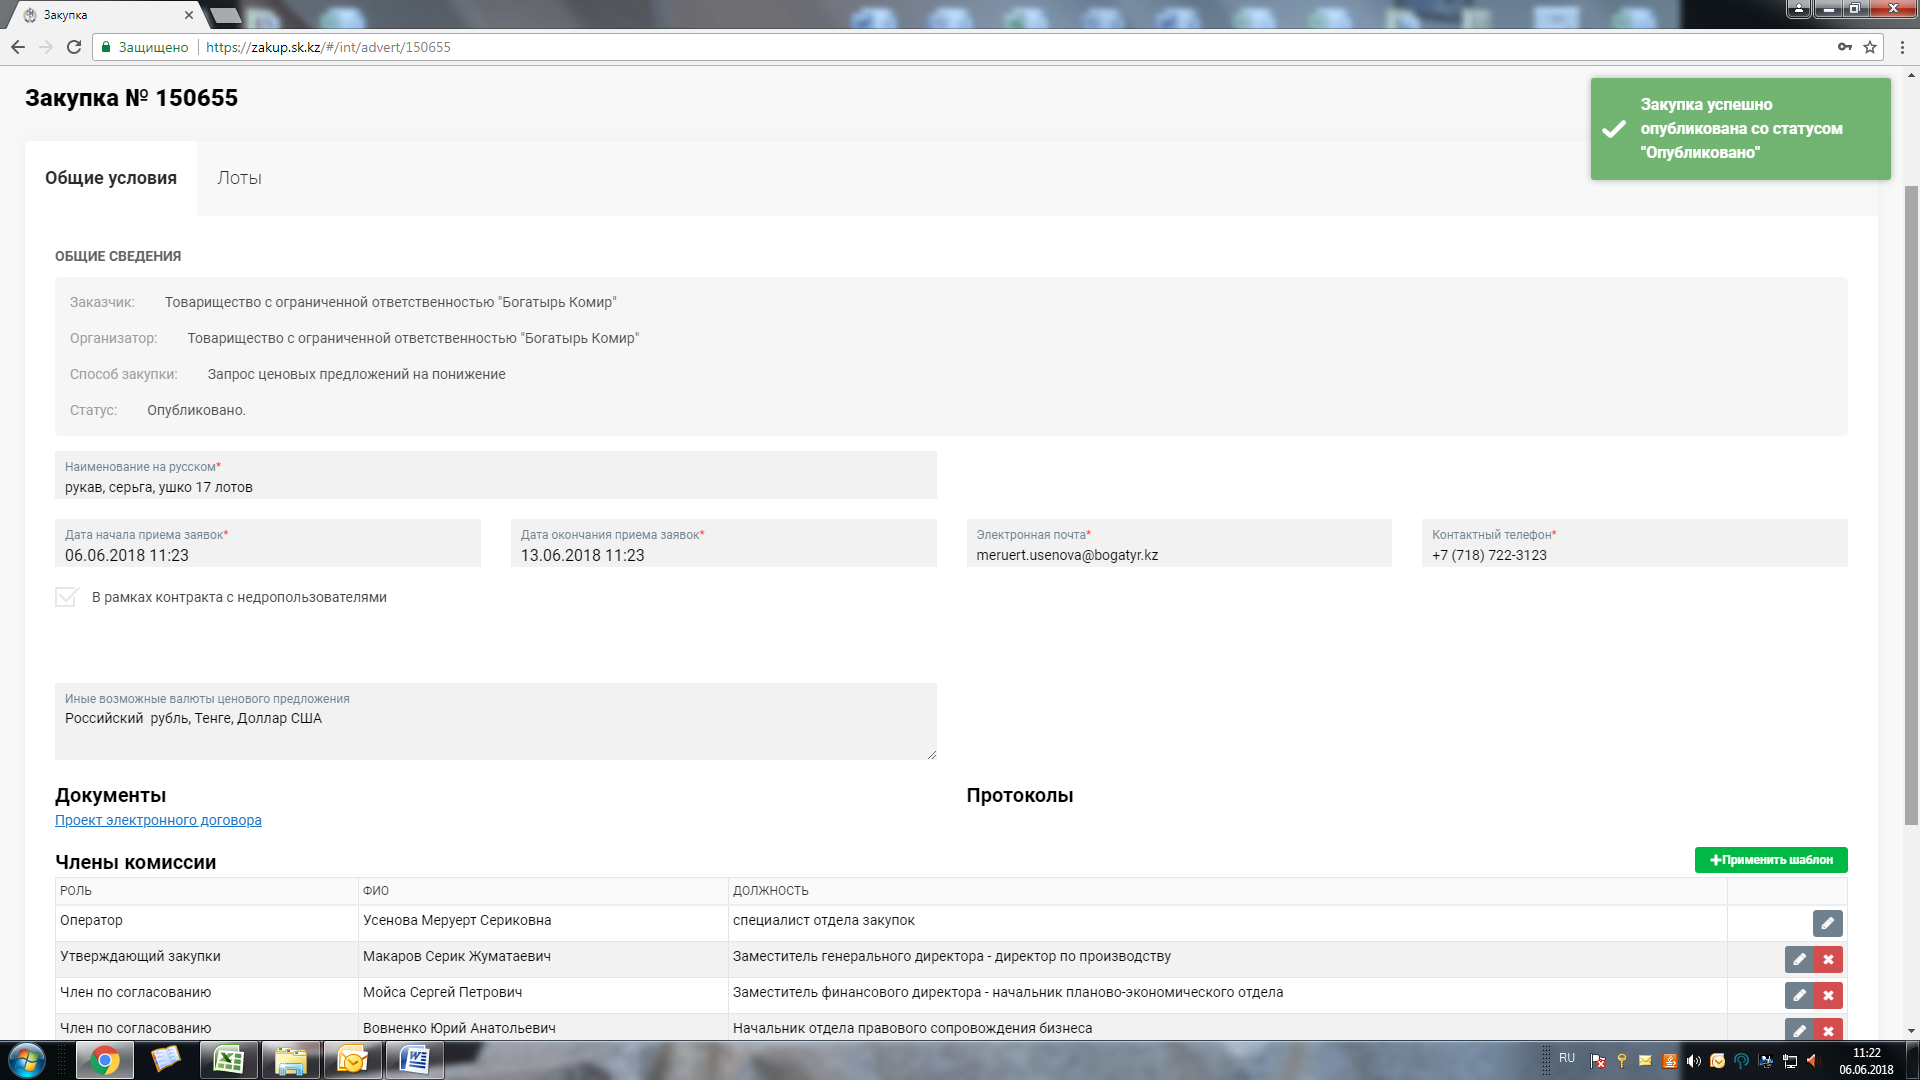Delete the Утверждающий закупки commission member
The width and height of the screenshot is (1920, 1080).
click(x=1828, y=959)
